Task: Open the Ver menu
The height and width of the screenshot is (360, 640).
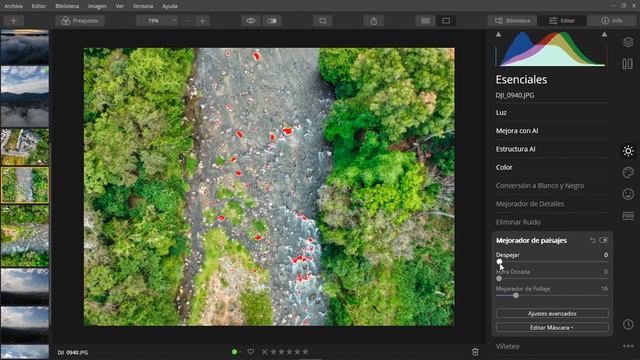Action: click(x=119, y=6)
